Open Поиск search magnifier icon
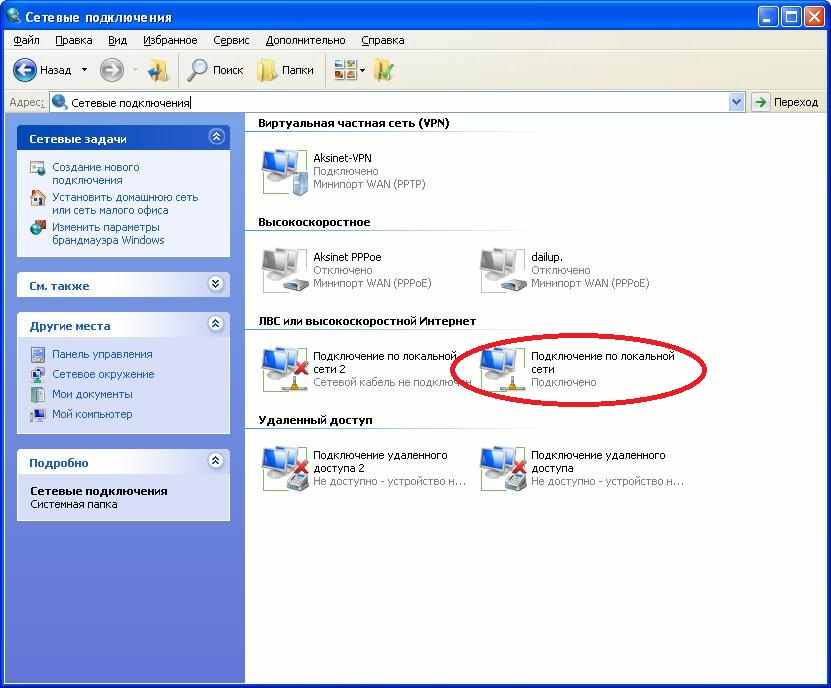Image resolution: width=831 pixels, height=688 pixels. point(197,70)
